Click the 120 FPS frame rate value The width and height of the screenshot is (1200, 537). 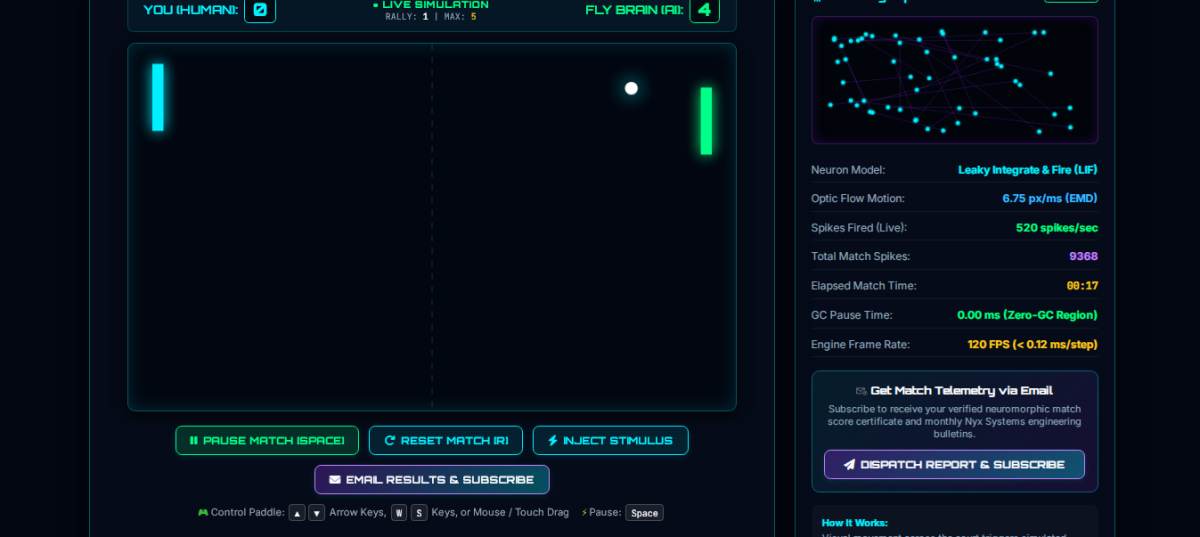coord(1032,344)
